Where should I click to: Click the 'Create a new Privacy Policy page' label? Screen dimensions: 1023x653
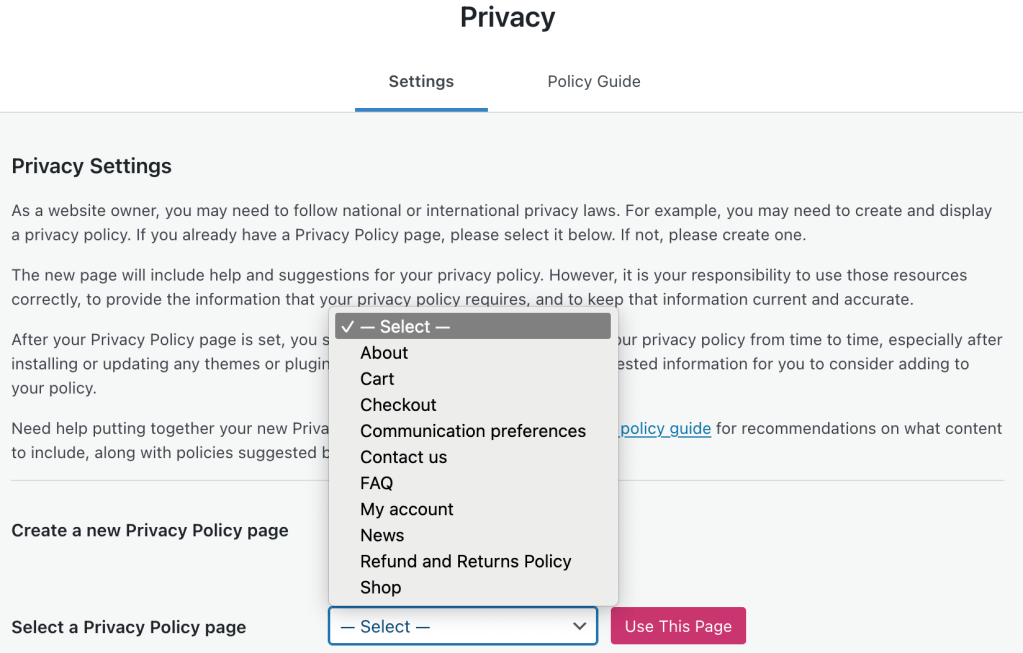(150, 531)
